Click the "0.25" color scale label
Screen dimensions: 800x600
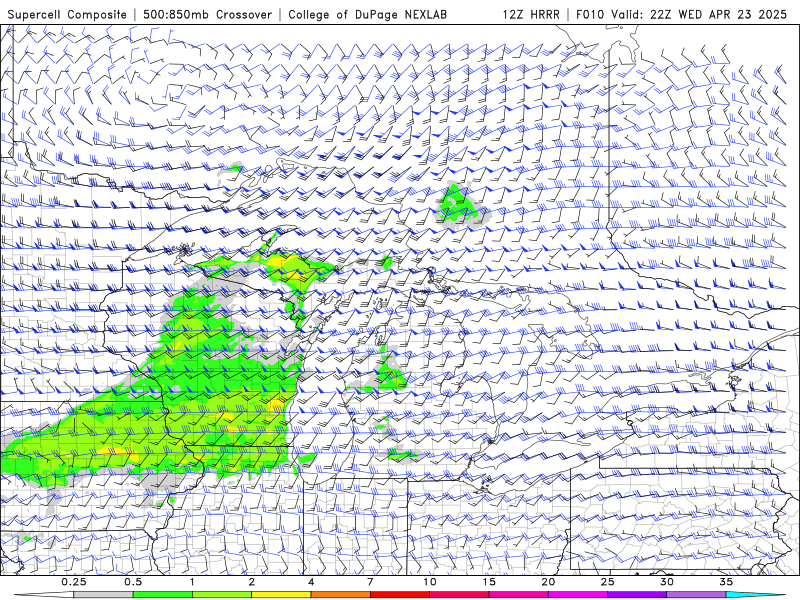tap(73, 582)
